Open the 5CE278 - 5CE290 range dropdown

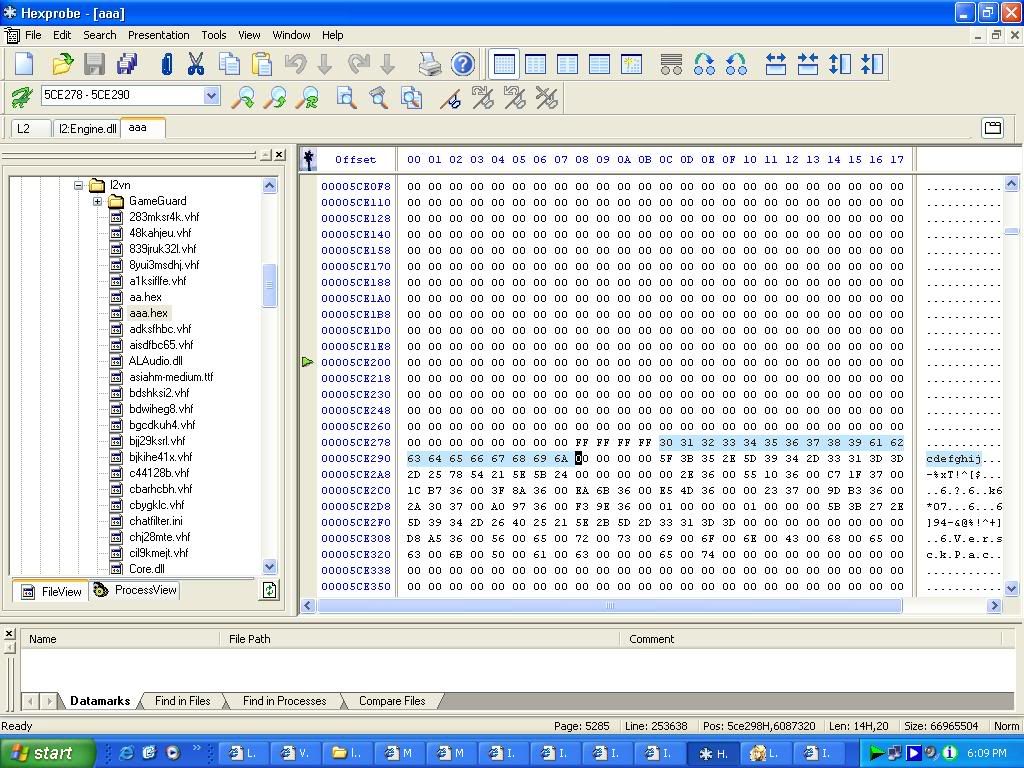click(211, 96)
